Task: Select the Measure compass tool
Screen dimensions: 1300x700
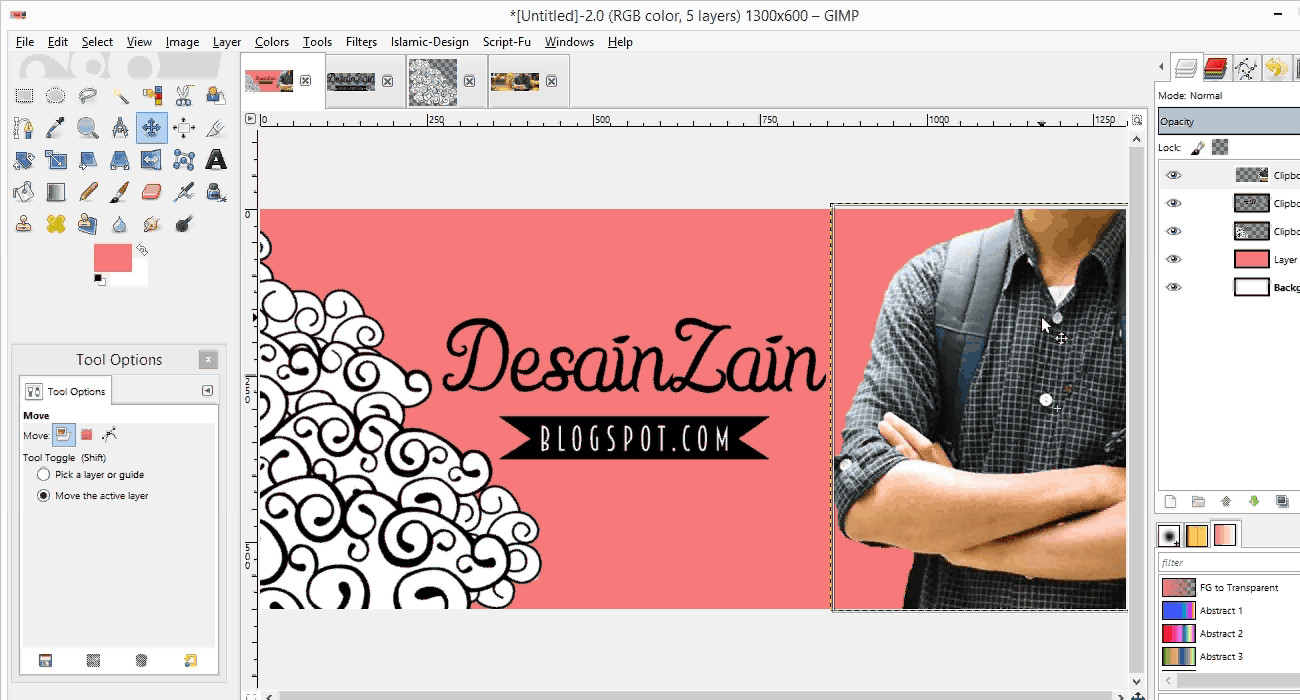Action: tap(120, 128)
